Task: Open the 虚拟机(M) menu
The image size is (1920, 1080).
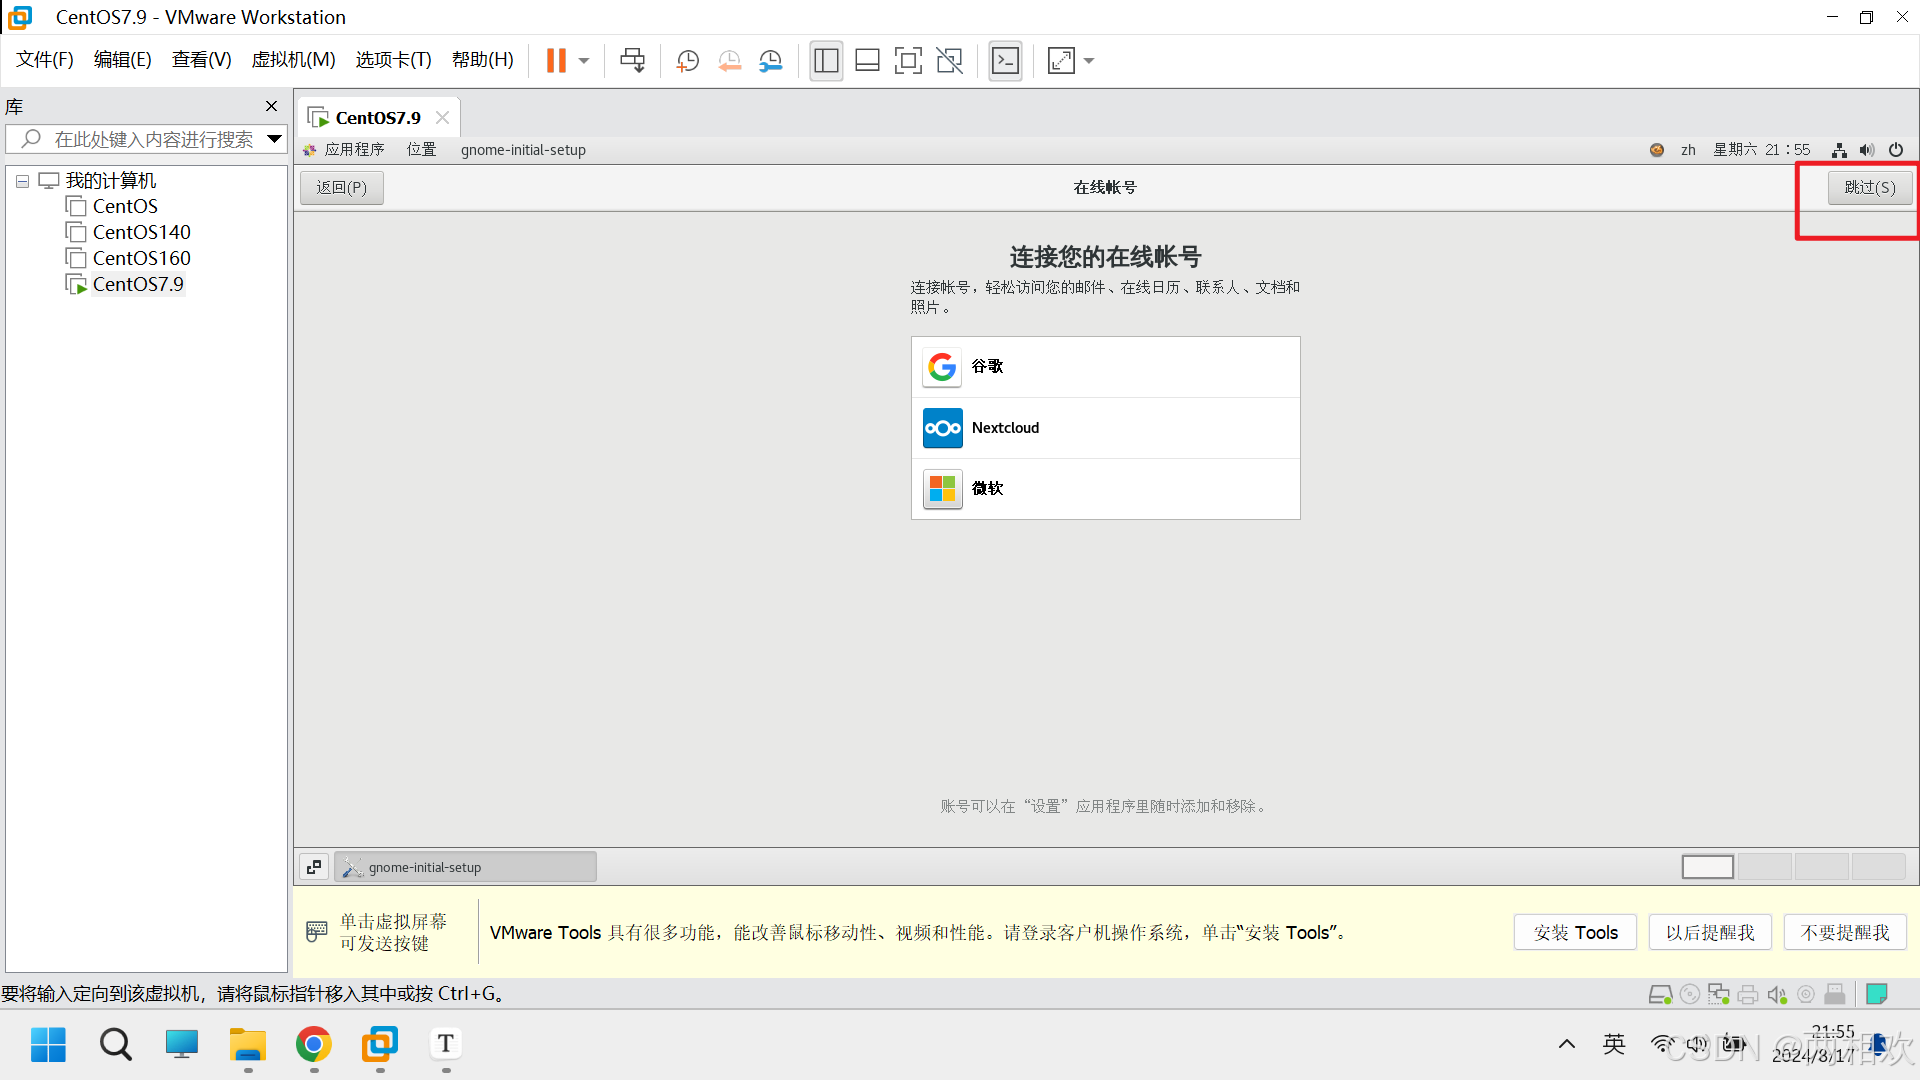Action: pos(293,60)
